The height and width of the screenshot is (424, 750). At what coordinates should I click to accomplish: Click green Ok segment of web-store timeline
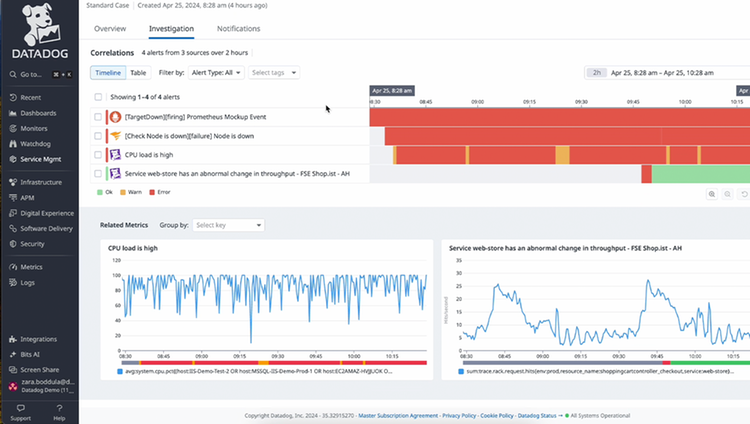pos(701,174)
